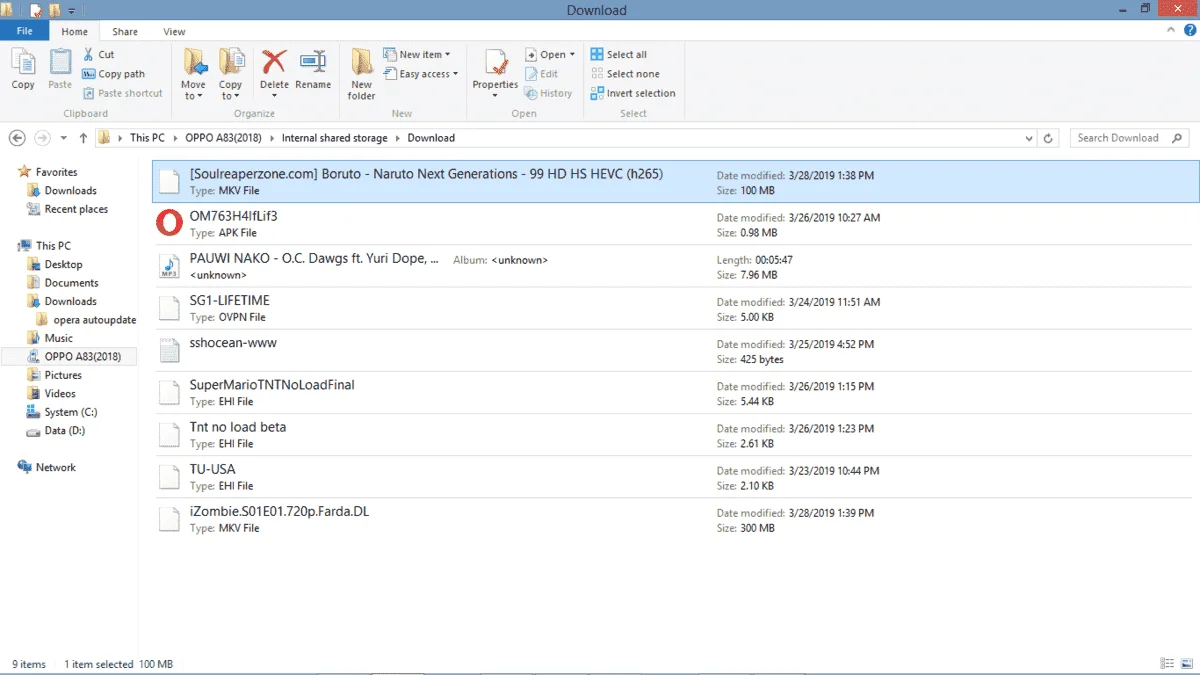Screen dimensions: 1200x675
Task: Click This PC in address bar
Action: [147, 138]
